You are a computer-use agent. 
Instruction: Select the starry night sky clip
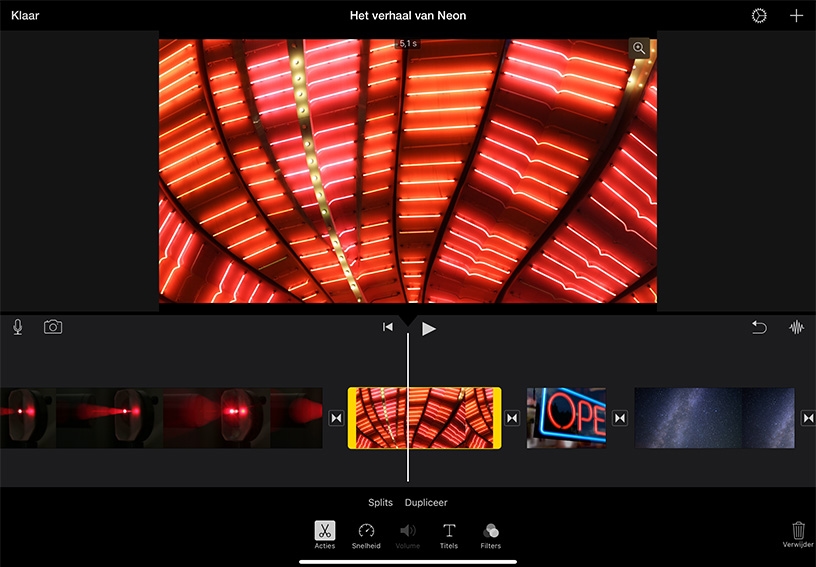point(715,418)
